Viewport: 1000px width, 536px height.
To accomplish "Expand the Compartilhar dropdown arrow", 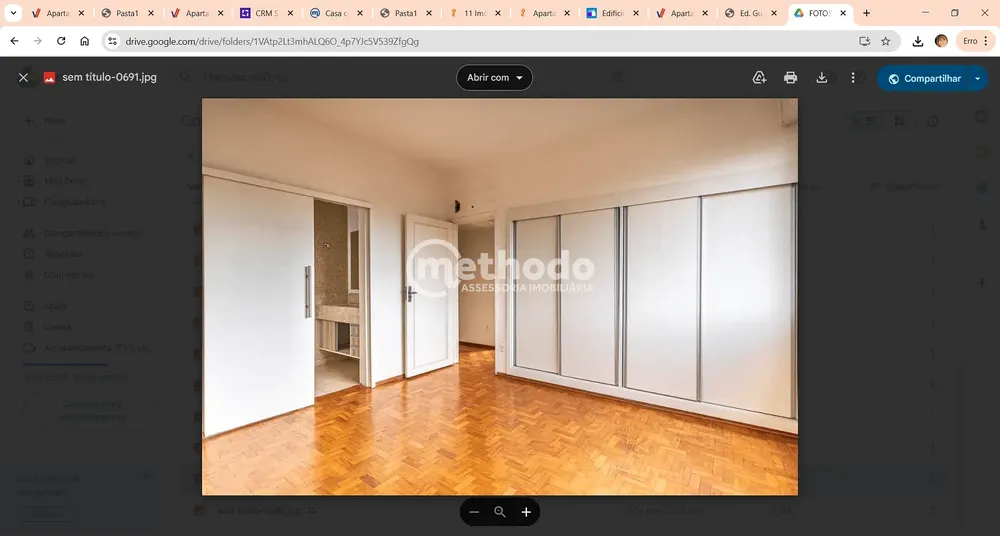I will pos(978,78).
